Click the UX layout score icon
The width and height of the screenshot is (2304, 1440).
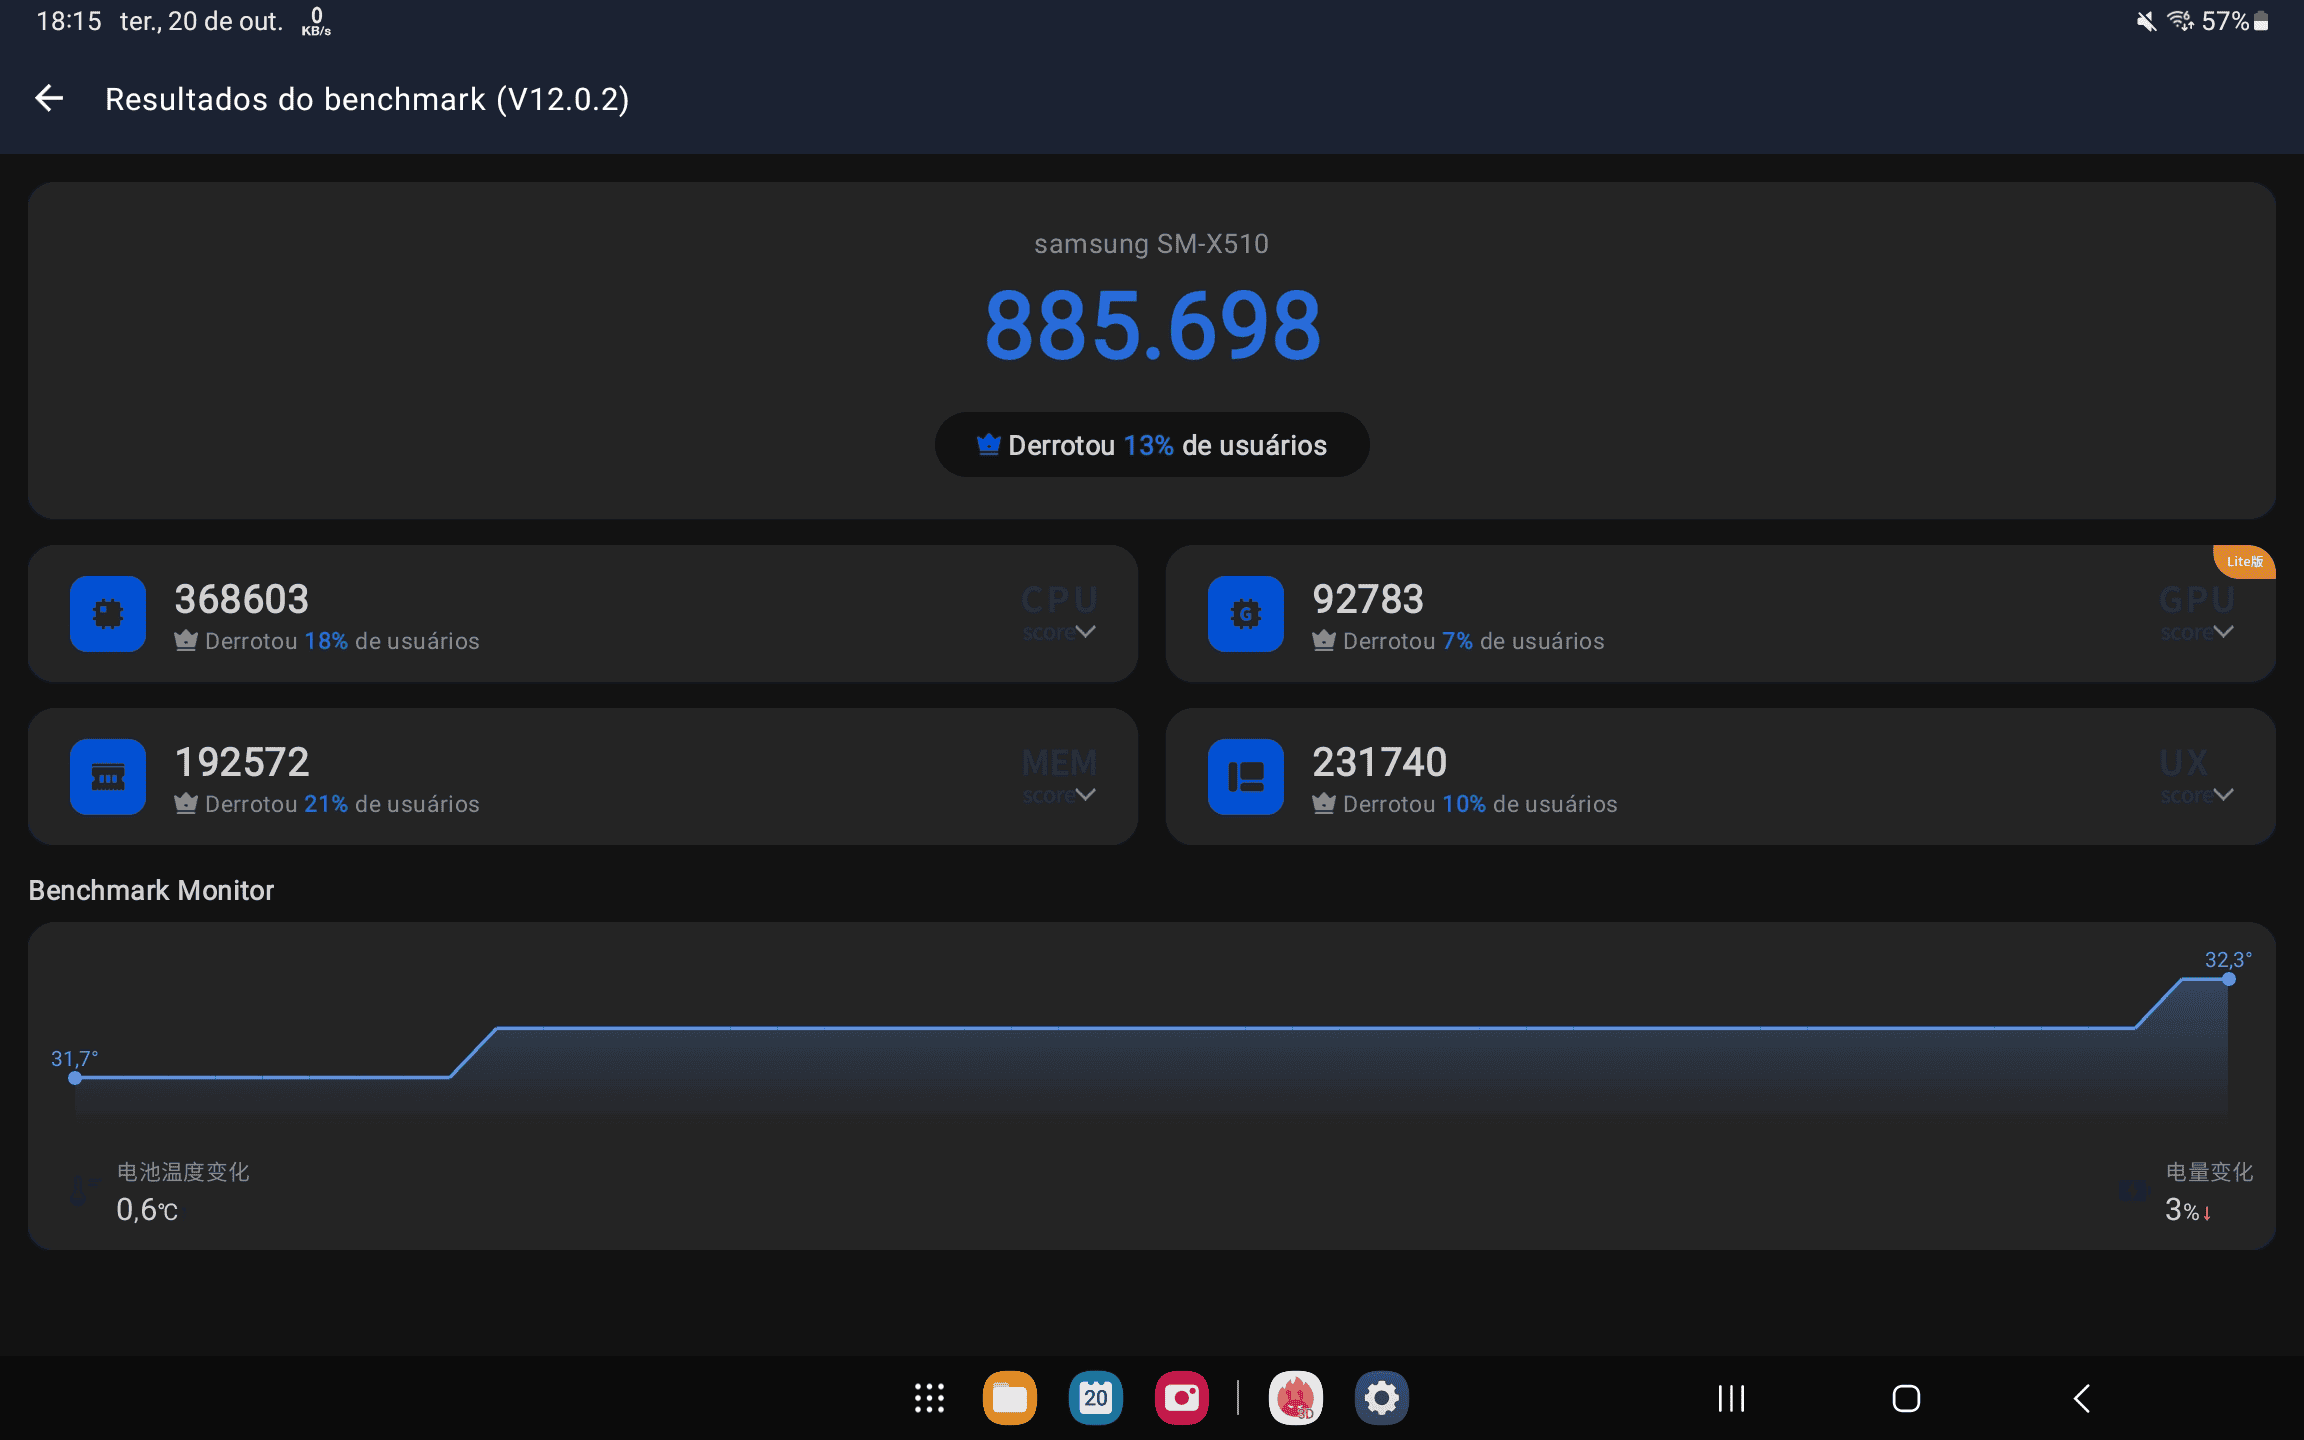click(x=1246, y=777)
